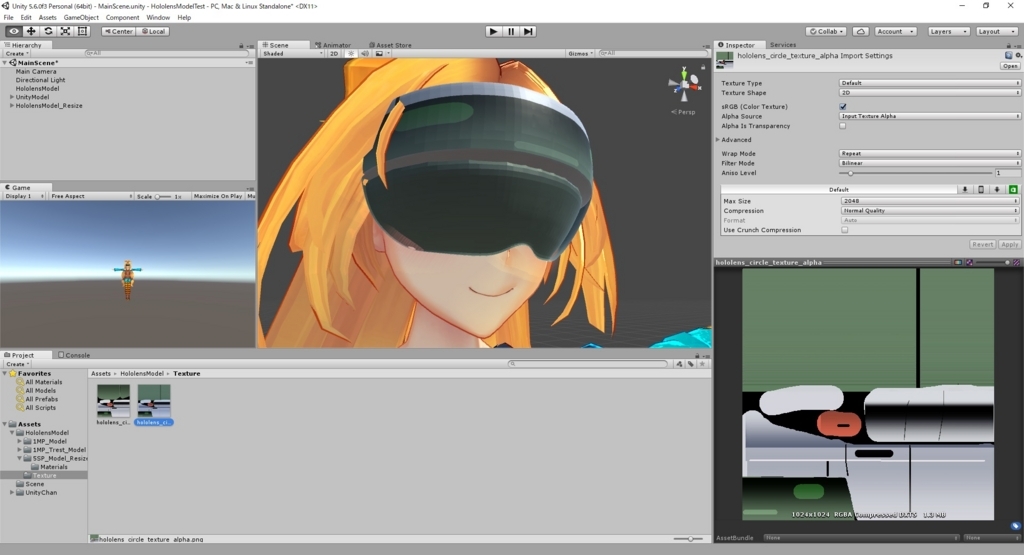Lock the Hierarchy panel

(x=241, y=46)
